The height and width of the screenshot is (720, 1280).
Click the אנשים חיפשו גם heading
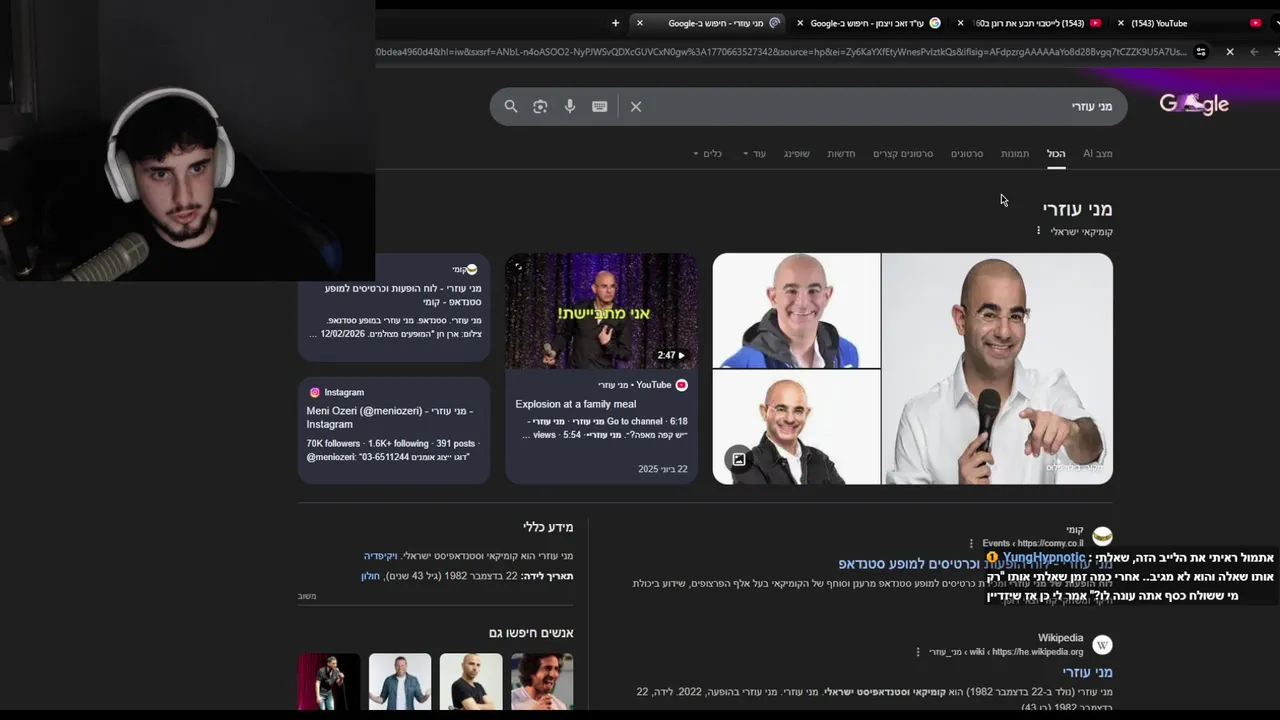click(x=531, y=633)
